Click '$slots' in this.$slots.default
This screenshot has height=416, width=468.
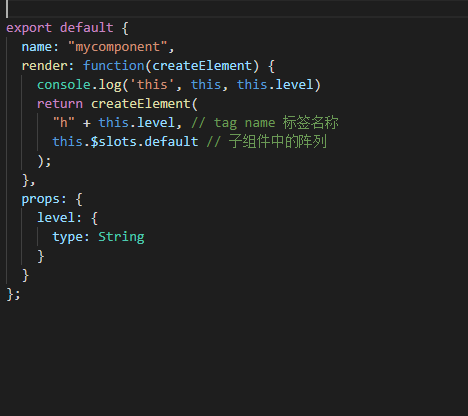[x=113, y=142]
